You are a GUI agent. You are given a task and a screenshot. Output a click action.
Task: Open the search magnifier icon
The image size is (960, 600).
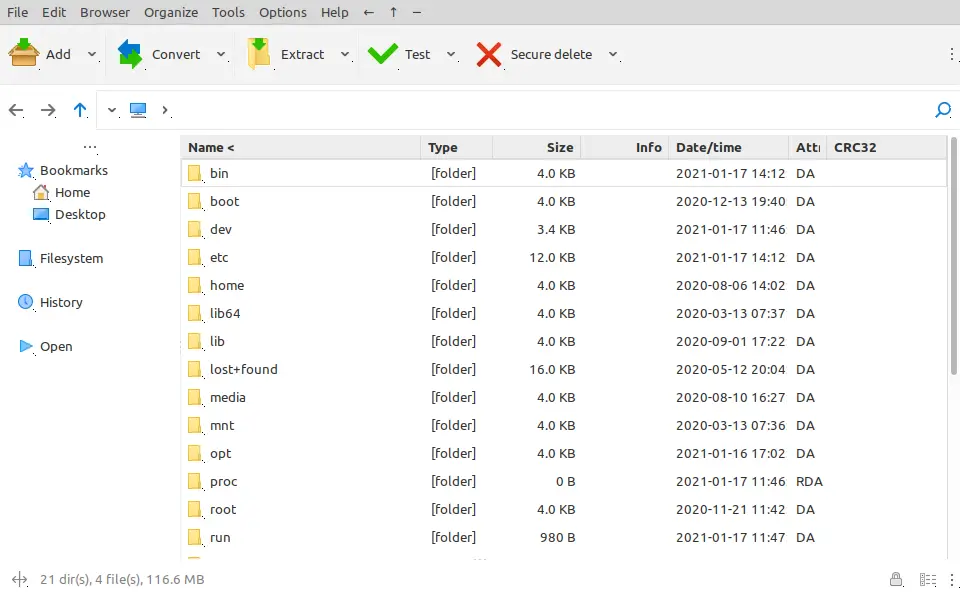point(942,110)
